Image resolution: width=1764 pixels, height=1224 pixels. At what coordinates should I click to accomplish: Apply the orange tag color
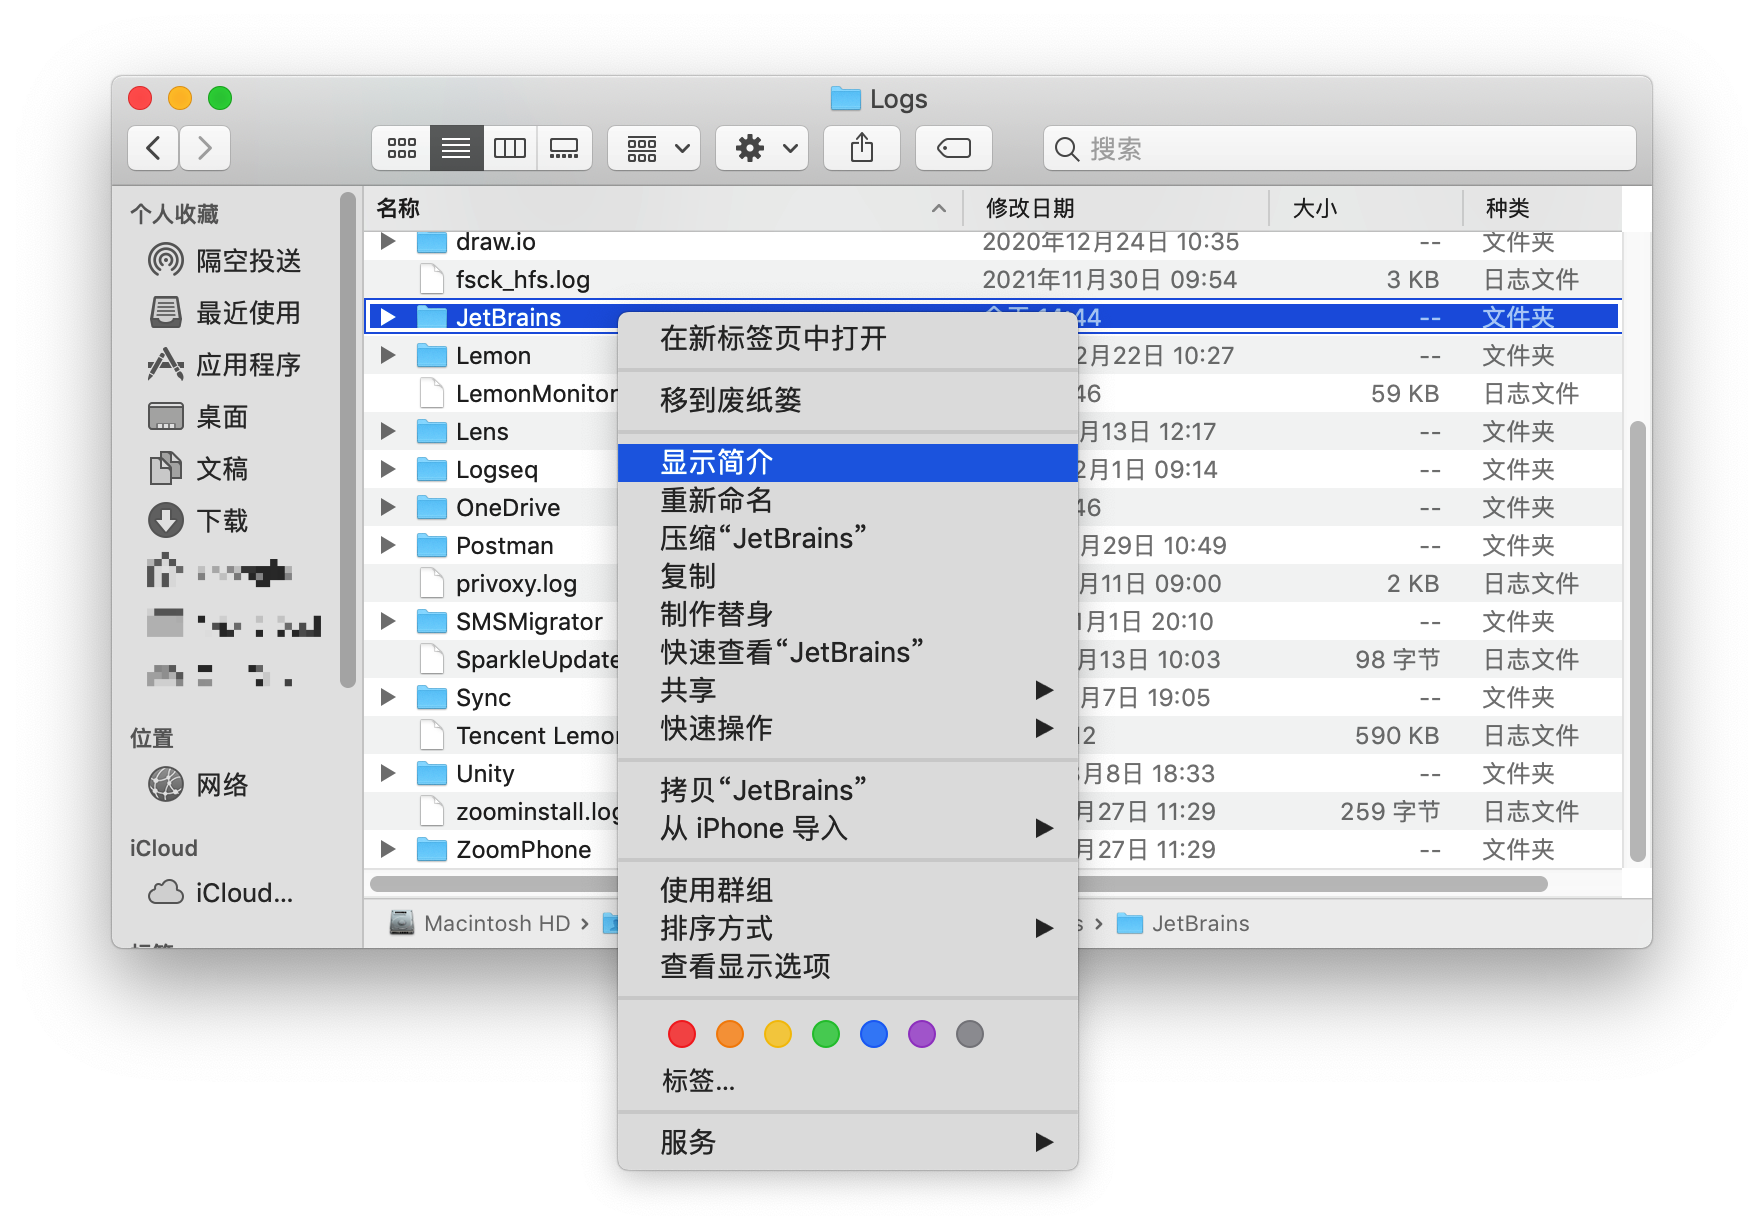pos(730,1034)
